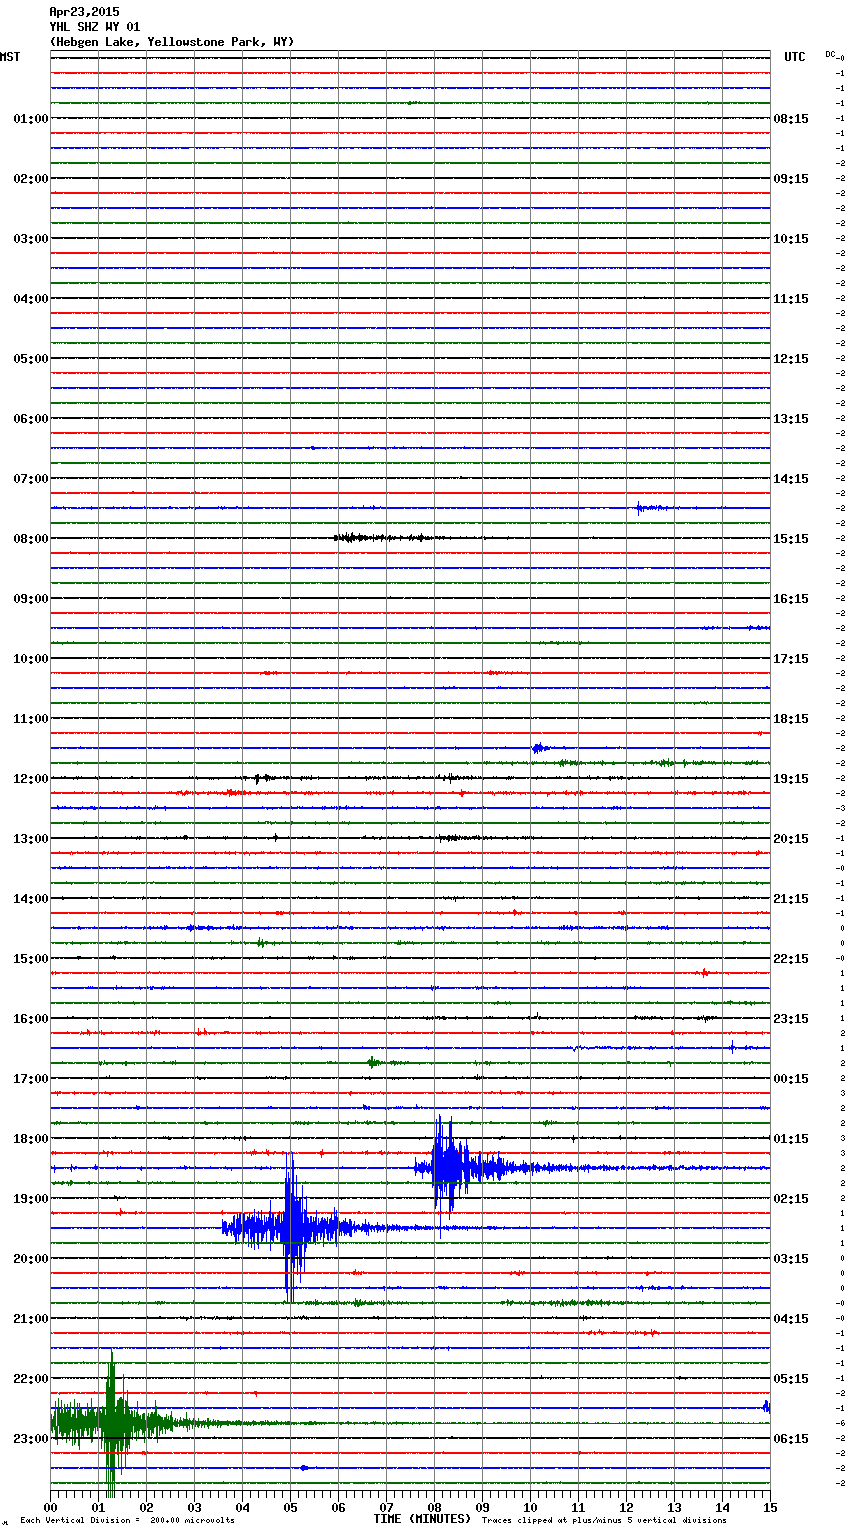The width and height of the screenshot is (850, 1534).
Task: Click the 01:15 UTC time label
Action: tap(791, 1138)
